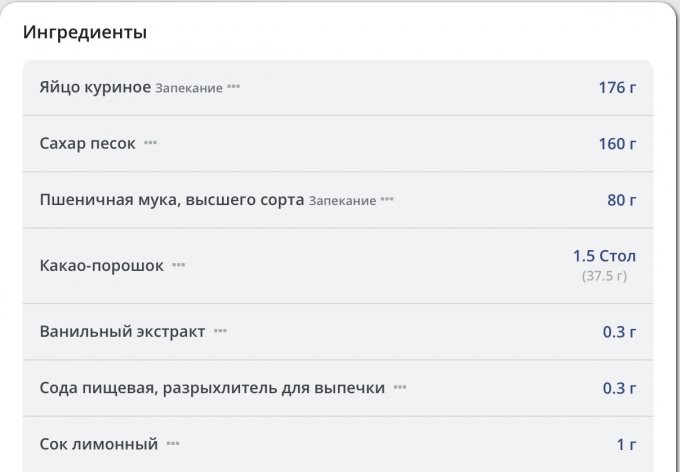This screenshot has width=680, height=472.
Task: Open options dots beside Сода пищевая
Action: coord(400,387)
